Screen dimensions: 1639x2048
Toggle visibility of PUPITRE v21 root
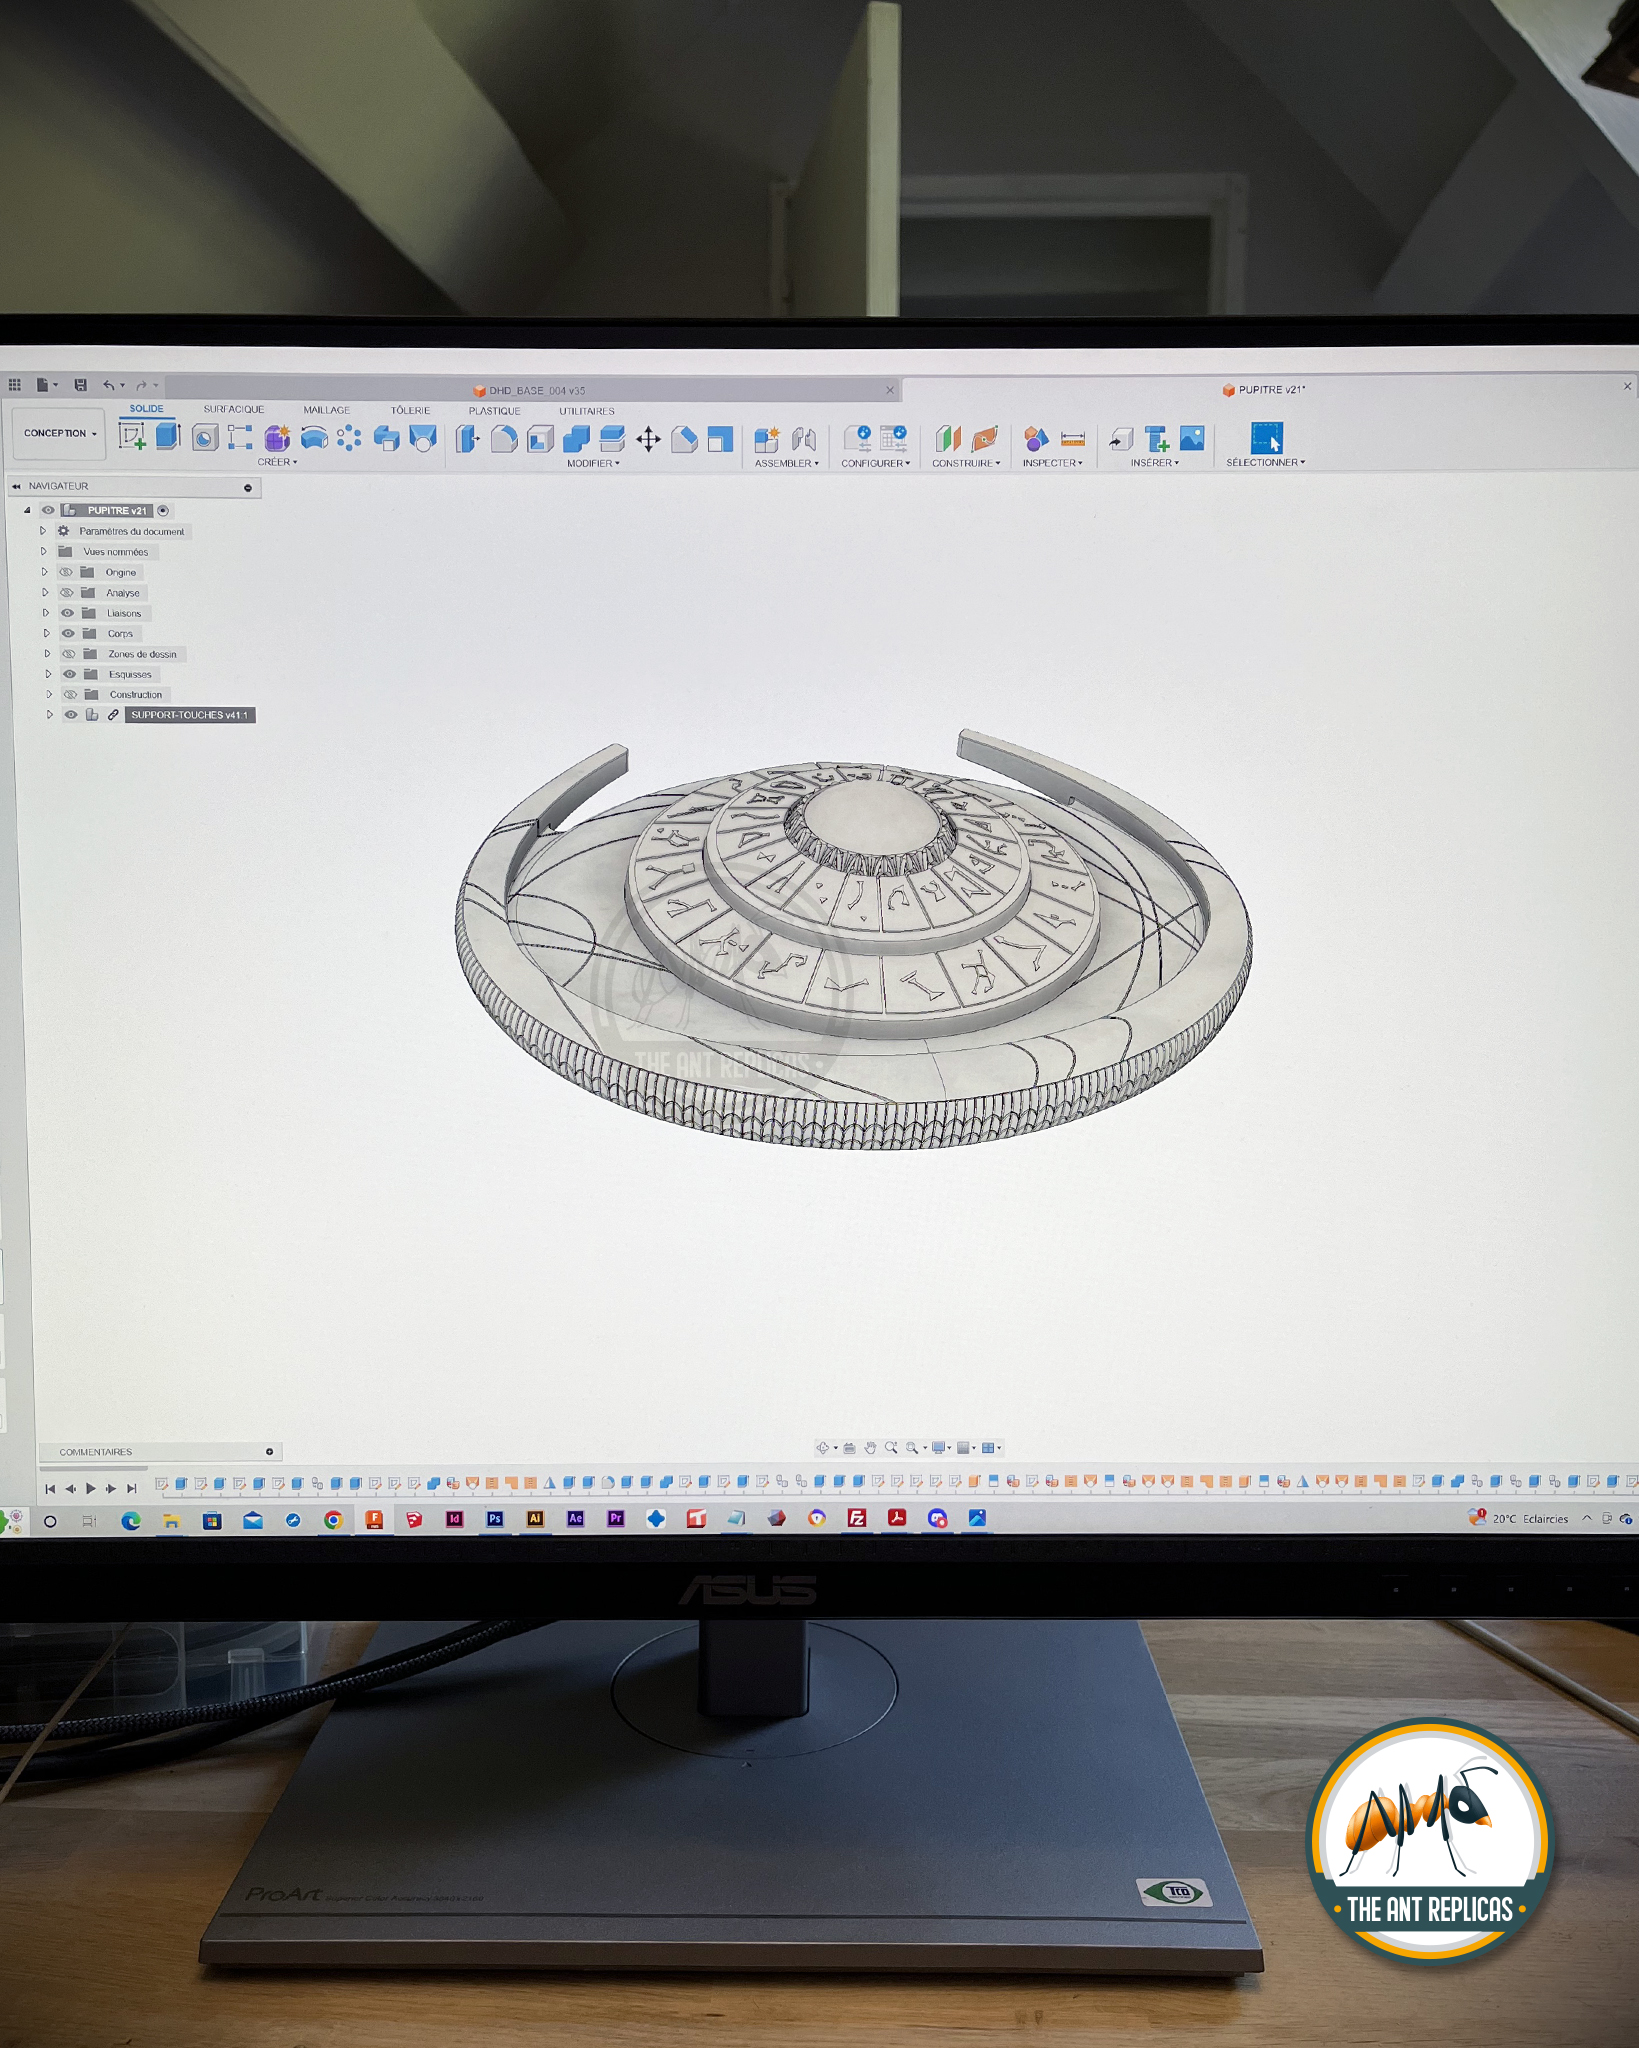point(48,510)
